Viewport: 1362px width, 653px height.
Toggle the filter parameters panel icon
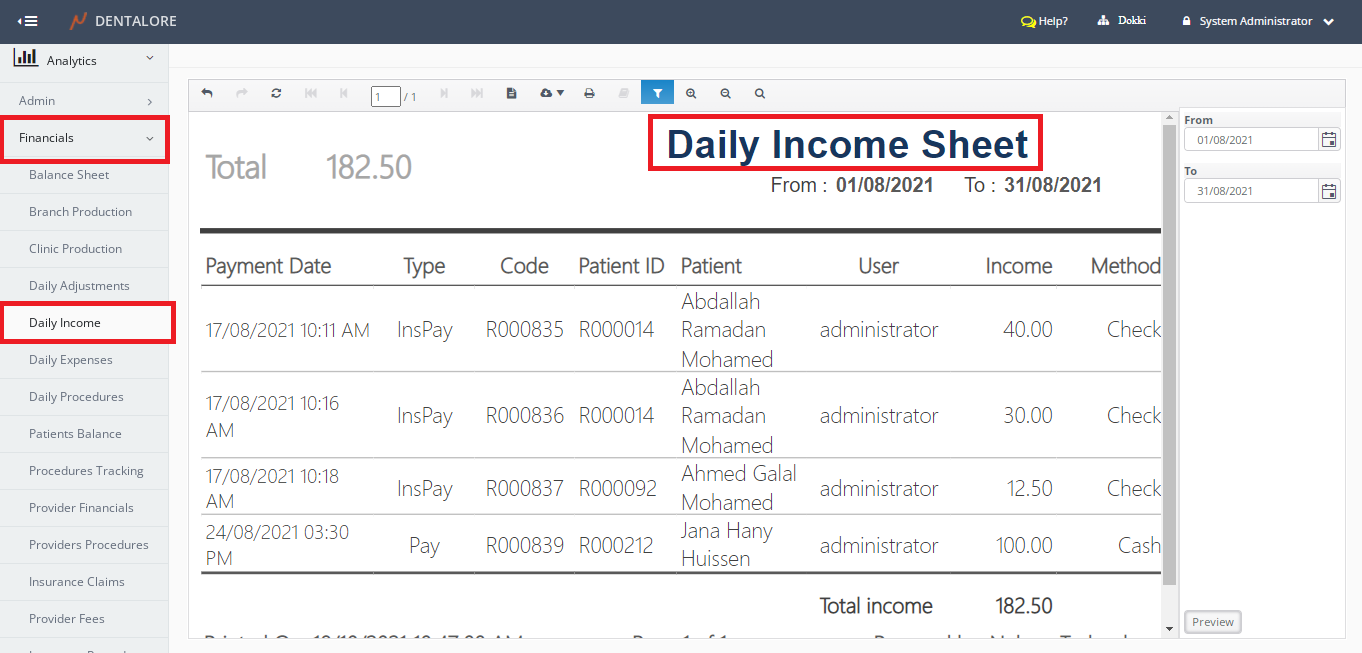point(657,93)
